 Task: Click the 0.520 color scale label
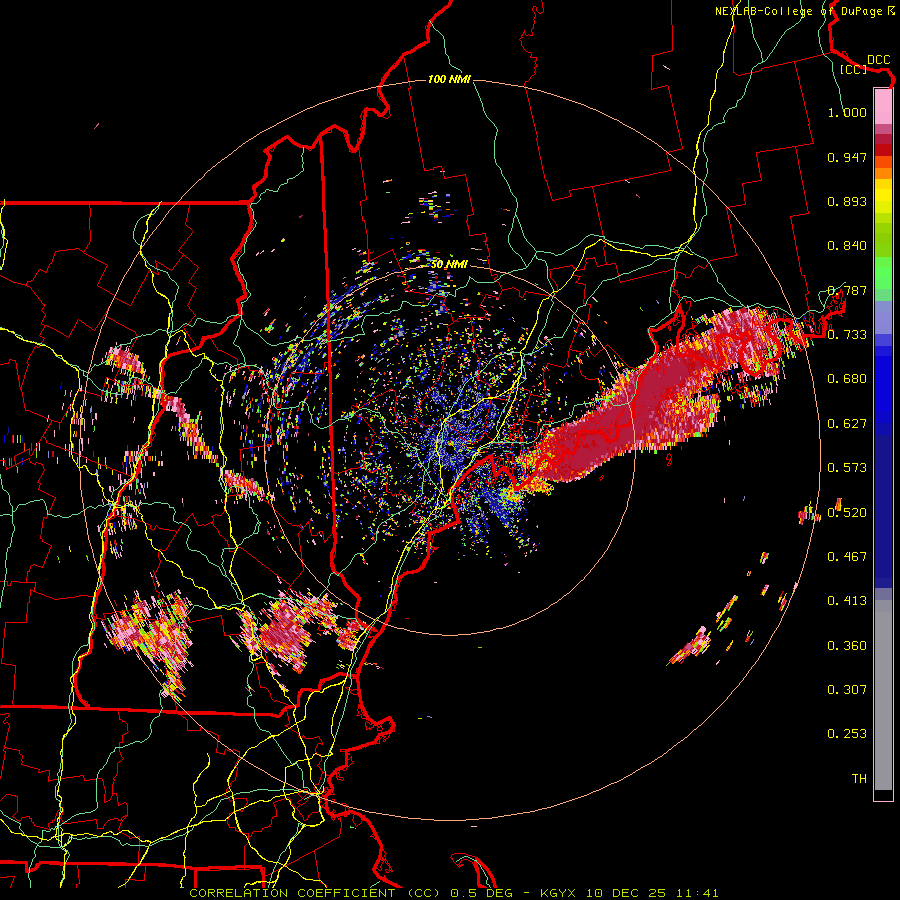(x=847, y=512)
